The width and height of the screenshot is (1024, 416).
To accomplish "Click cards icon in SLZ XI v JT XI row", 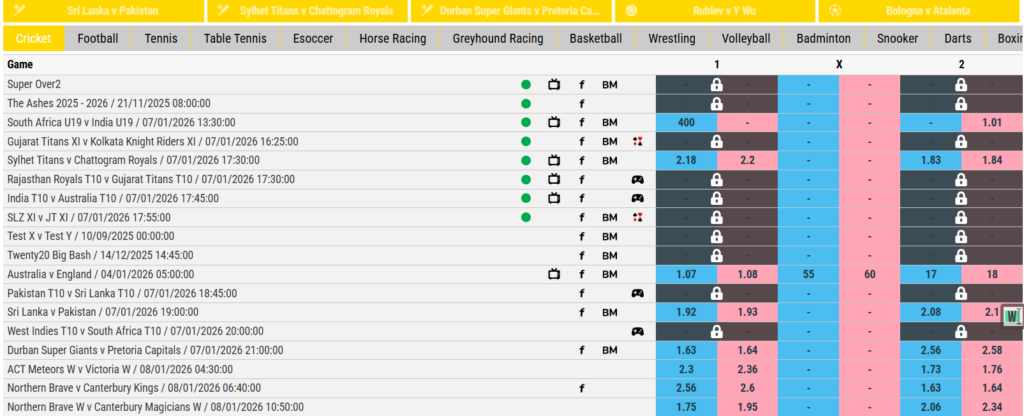I will (x=638, y=217).
